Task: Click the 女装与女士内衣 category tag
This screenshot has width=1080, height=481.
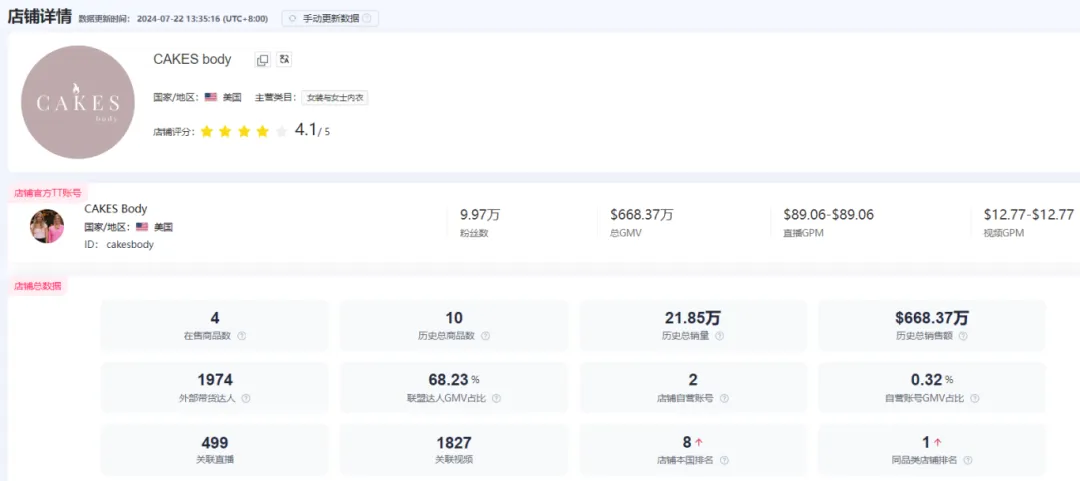Action: coord(335,98)
